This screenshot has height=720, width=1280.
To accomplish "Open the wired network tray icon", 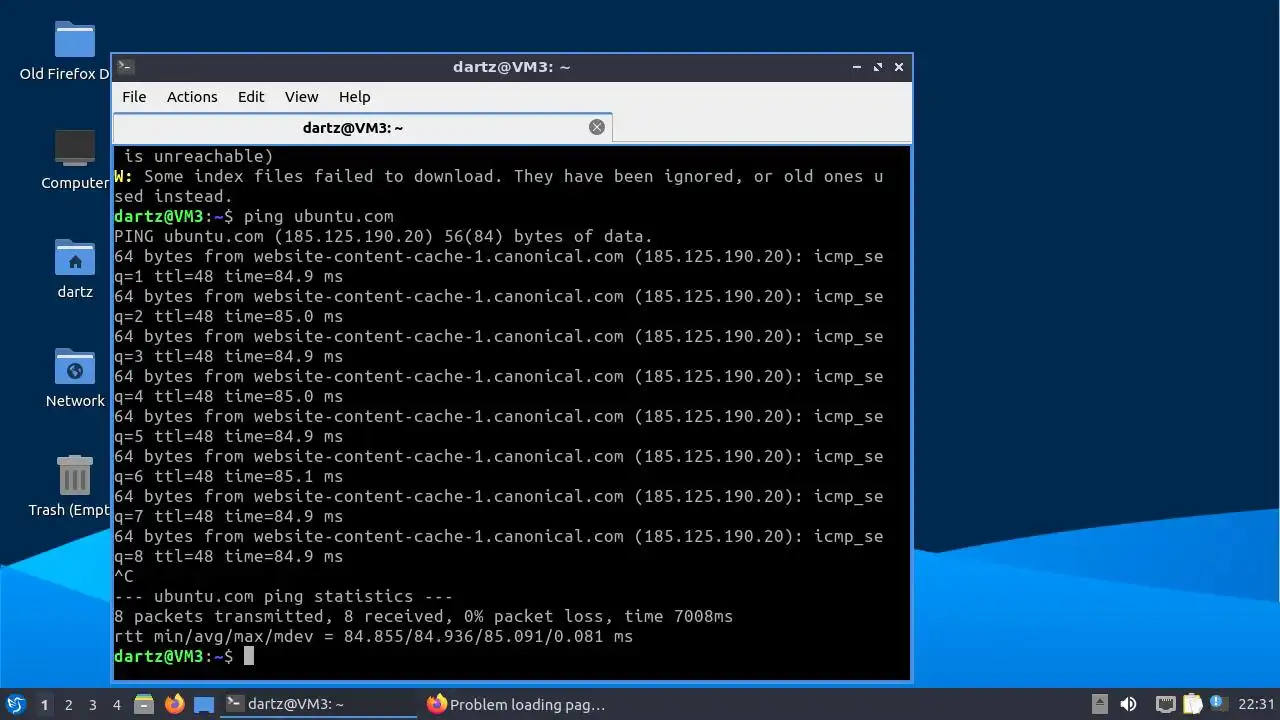I will 1165,704.
